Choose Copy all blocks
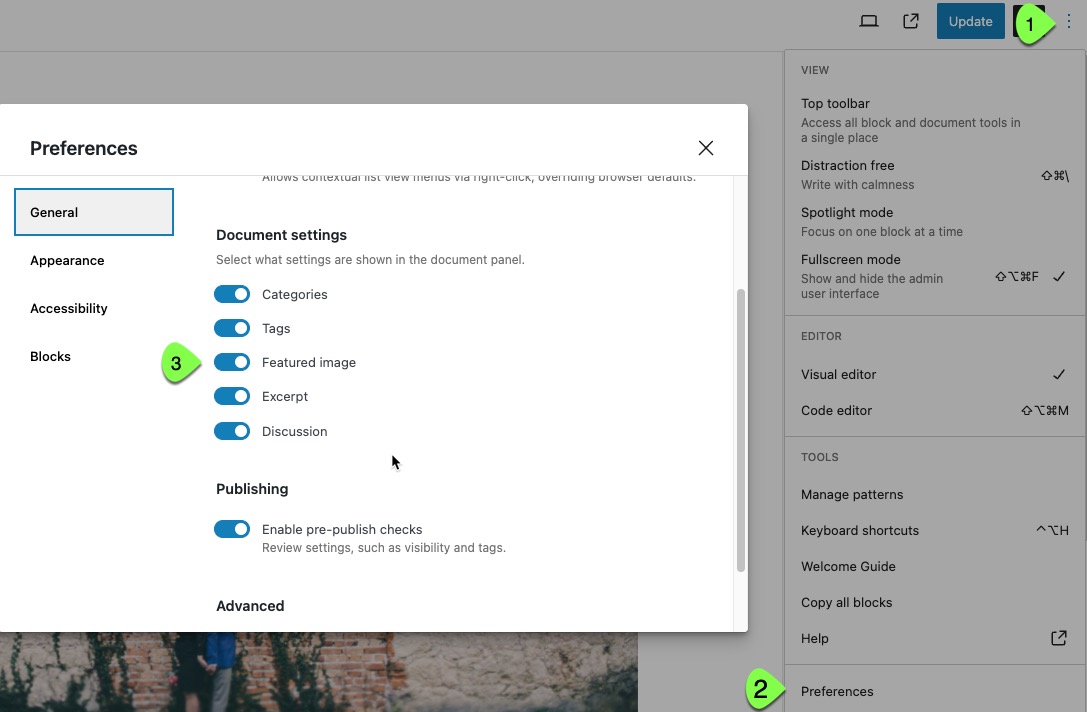Viewport: 1087px width, 712px height. pos(935,602)
